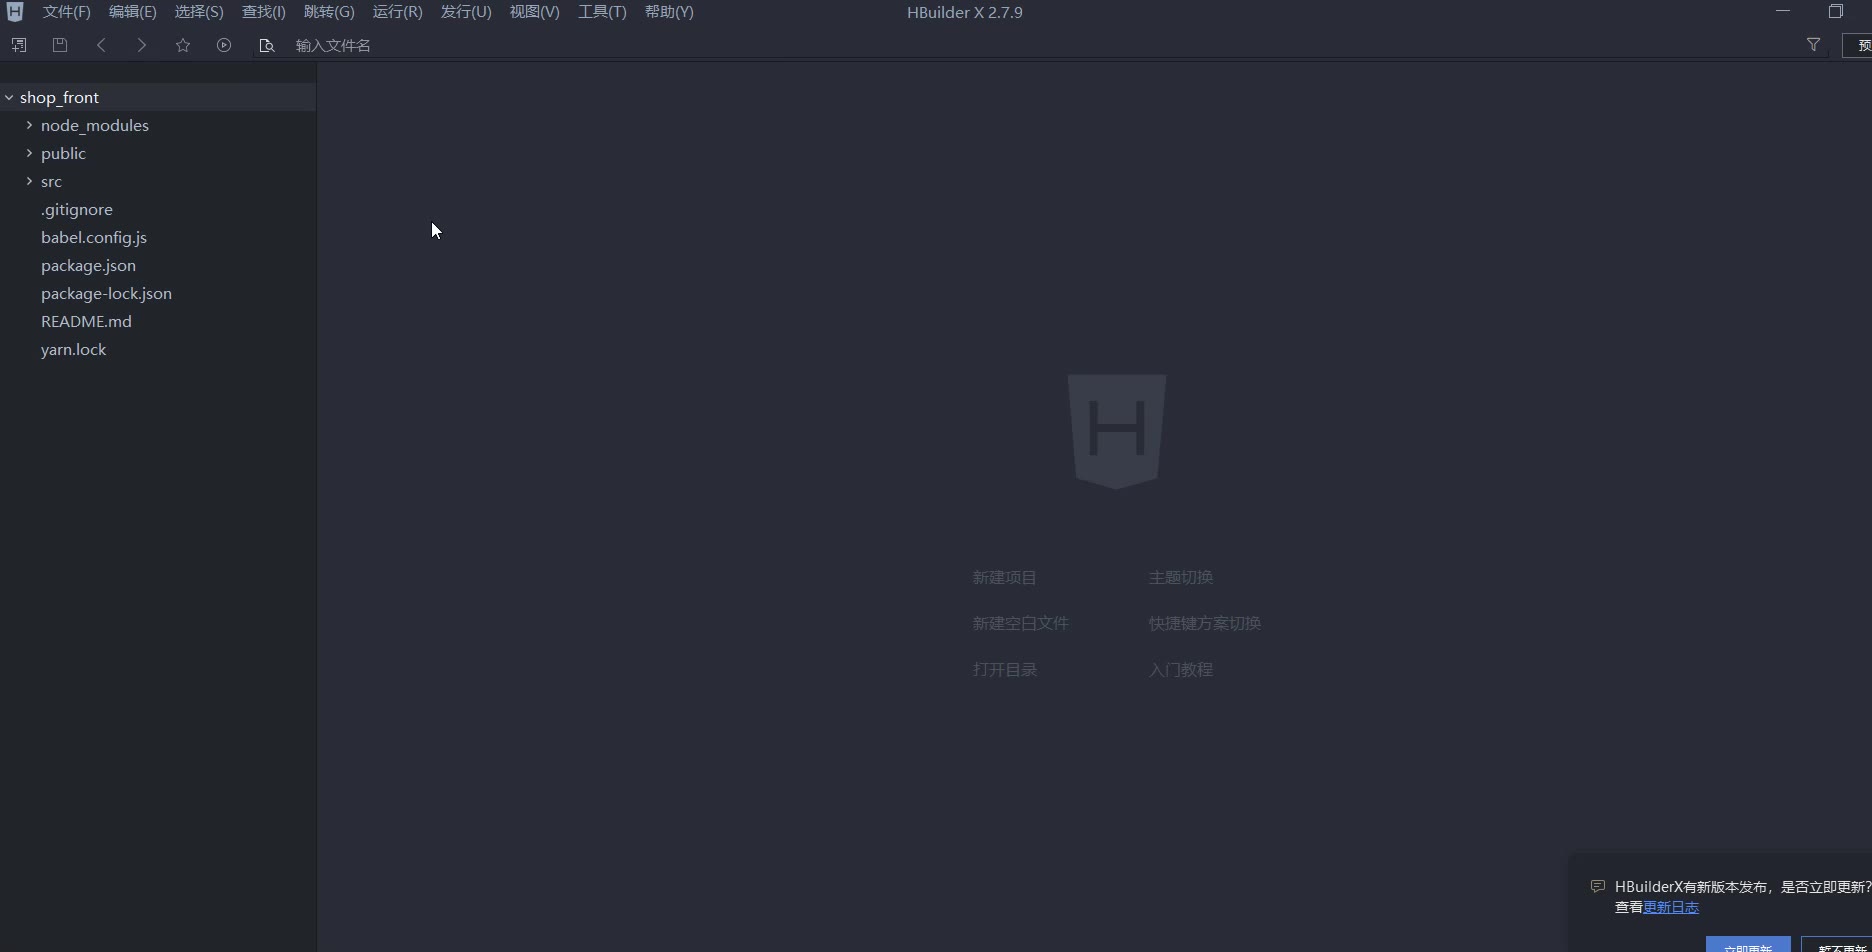Viewport: 1872px width, 952px height.
Task: Select the yarn.lock file
Action: point(73,349)
